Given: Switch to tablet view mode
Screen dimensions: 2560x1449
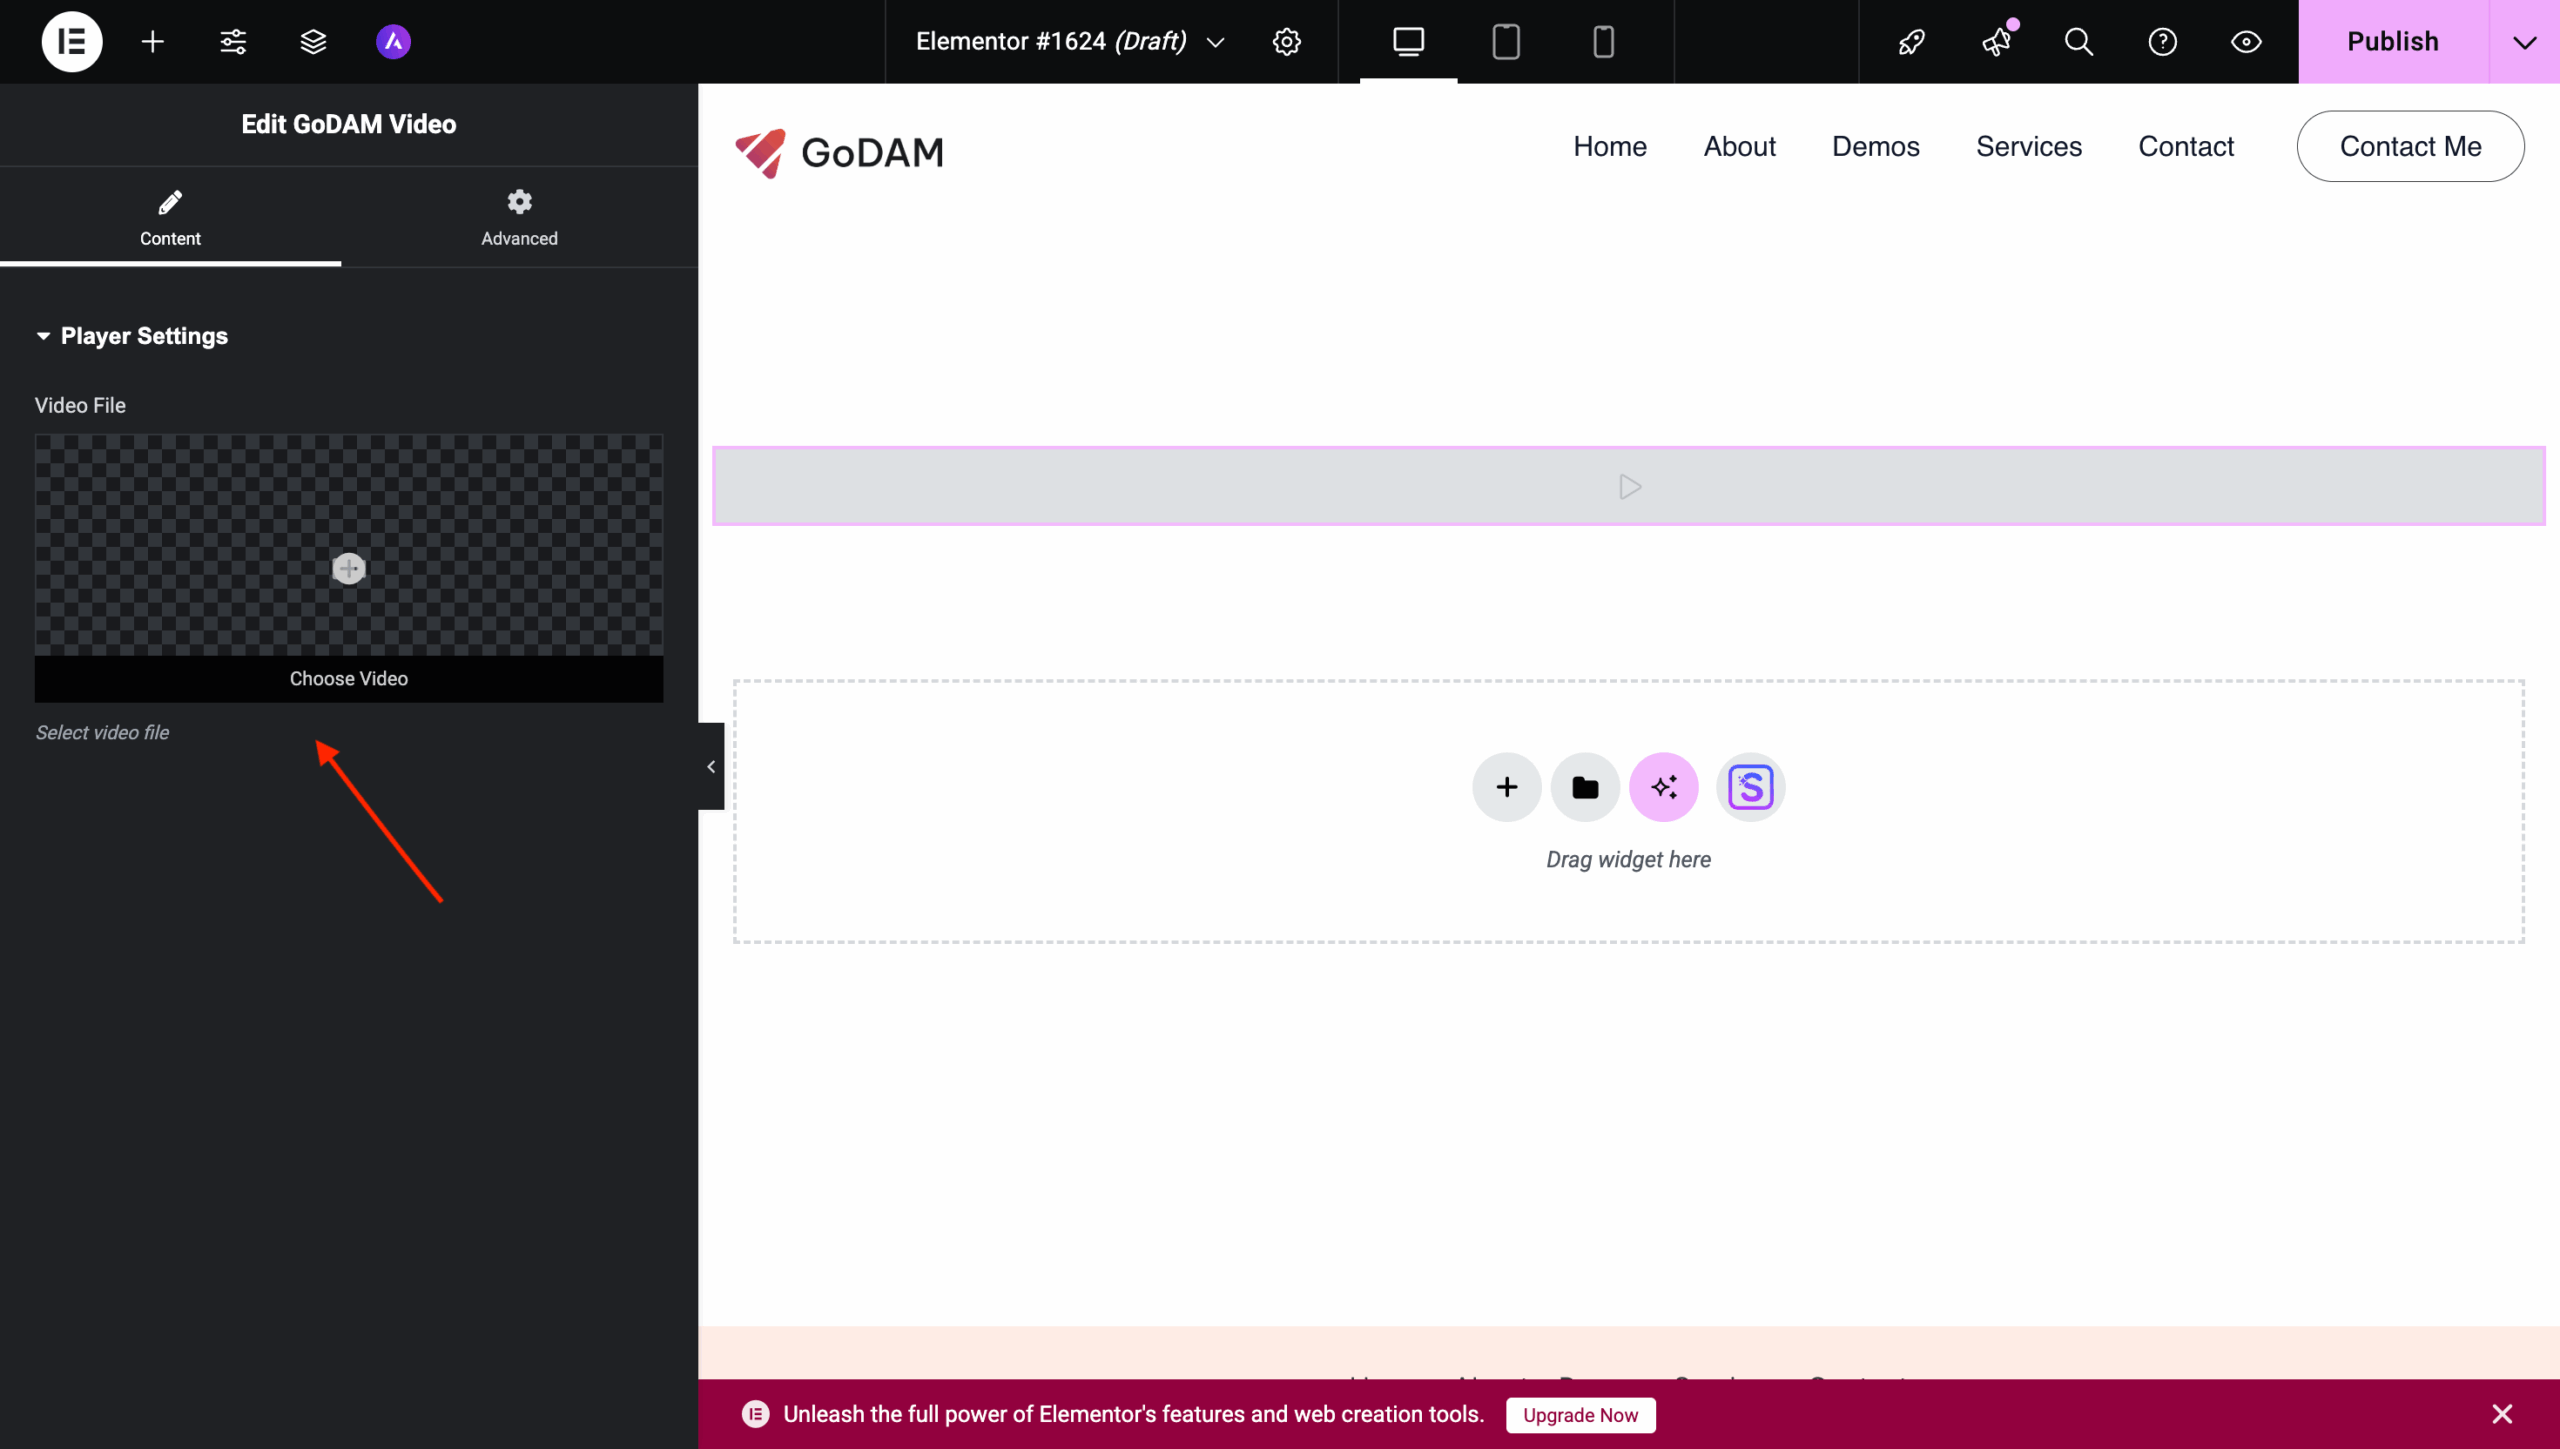Looking at the screenshot, I should pos(1506,42).
